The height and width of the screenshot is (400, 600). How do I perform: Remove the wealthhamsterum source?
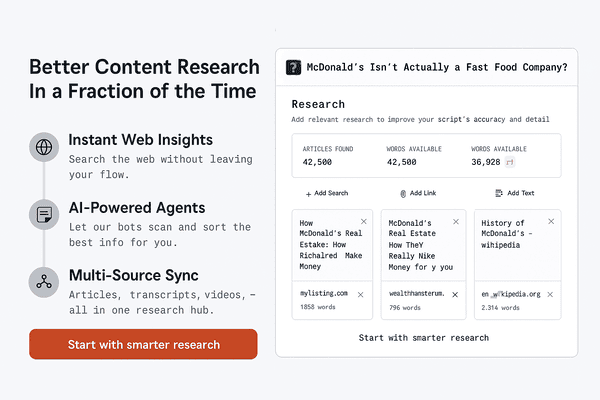[x=455, y=294]
